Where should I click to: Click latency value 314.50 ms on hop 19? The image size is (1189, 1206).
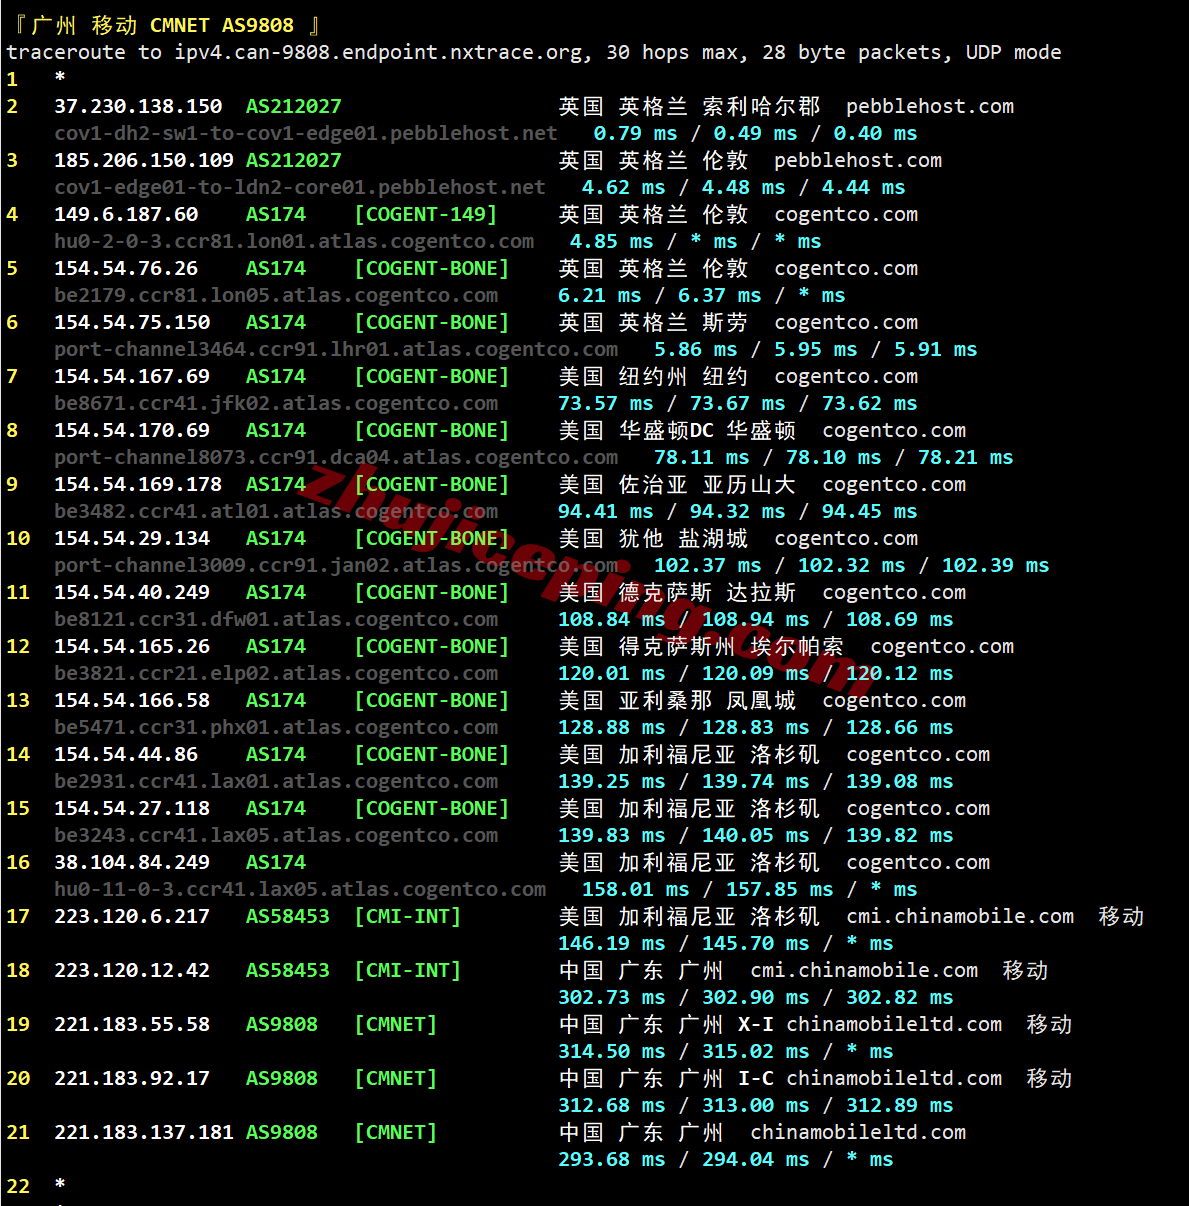(x=611, y=1051)
